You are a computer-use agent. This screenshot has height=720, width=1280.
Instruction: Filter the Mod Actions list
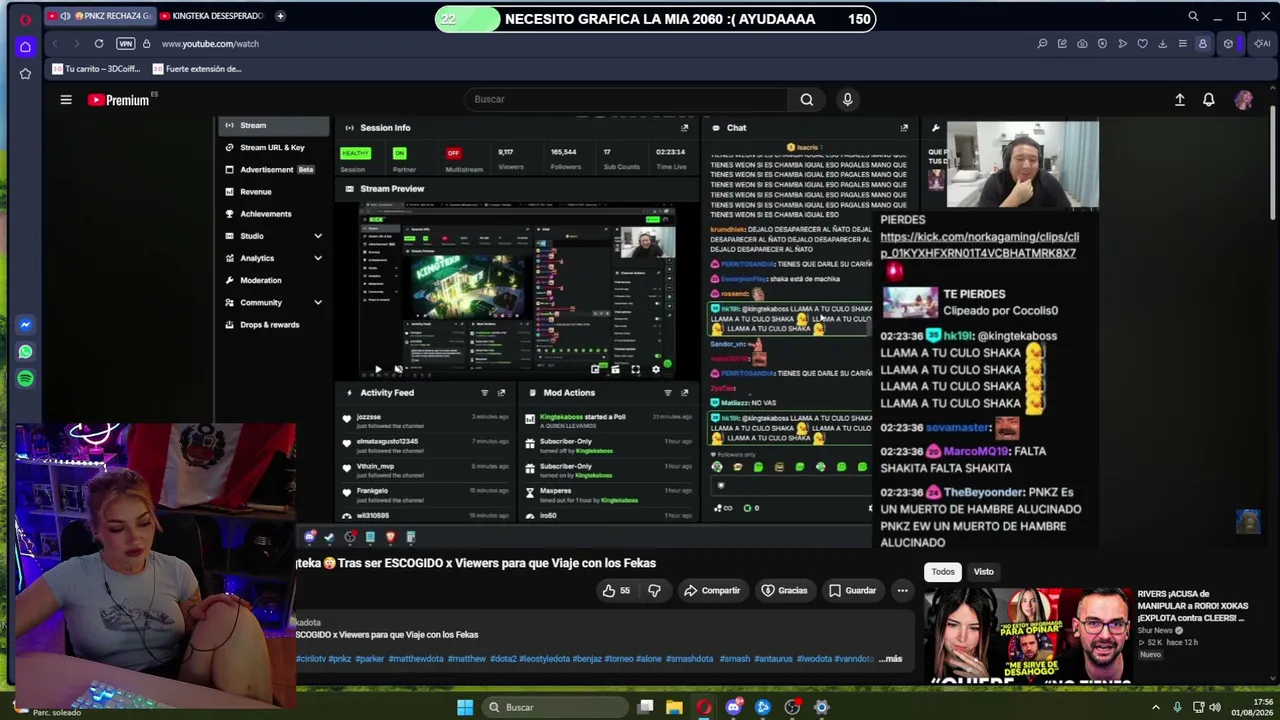667,393
